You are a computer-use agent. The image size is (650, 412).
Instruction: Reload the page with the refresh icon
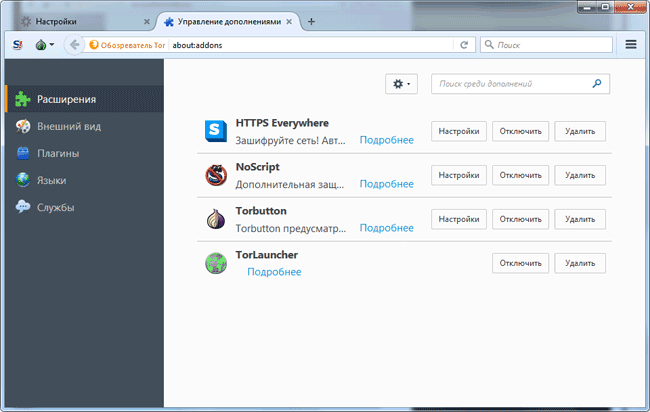click(464, 45)
